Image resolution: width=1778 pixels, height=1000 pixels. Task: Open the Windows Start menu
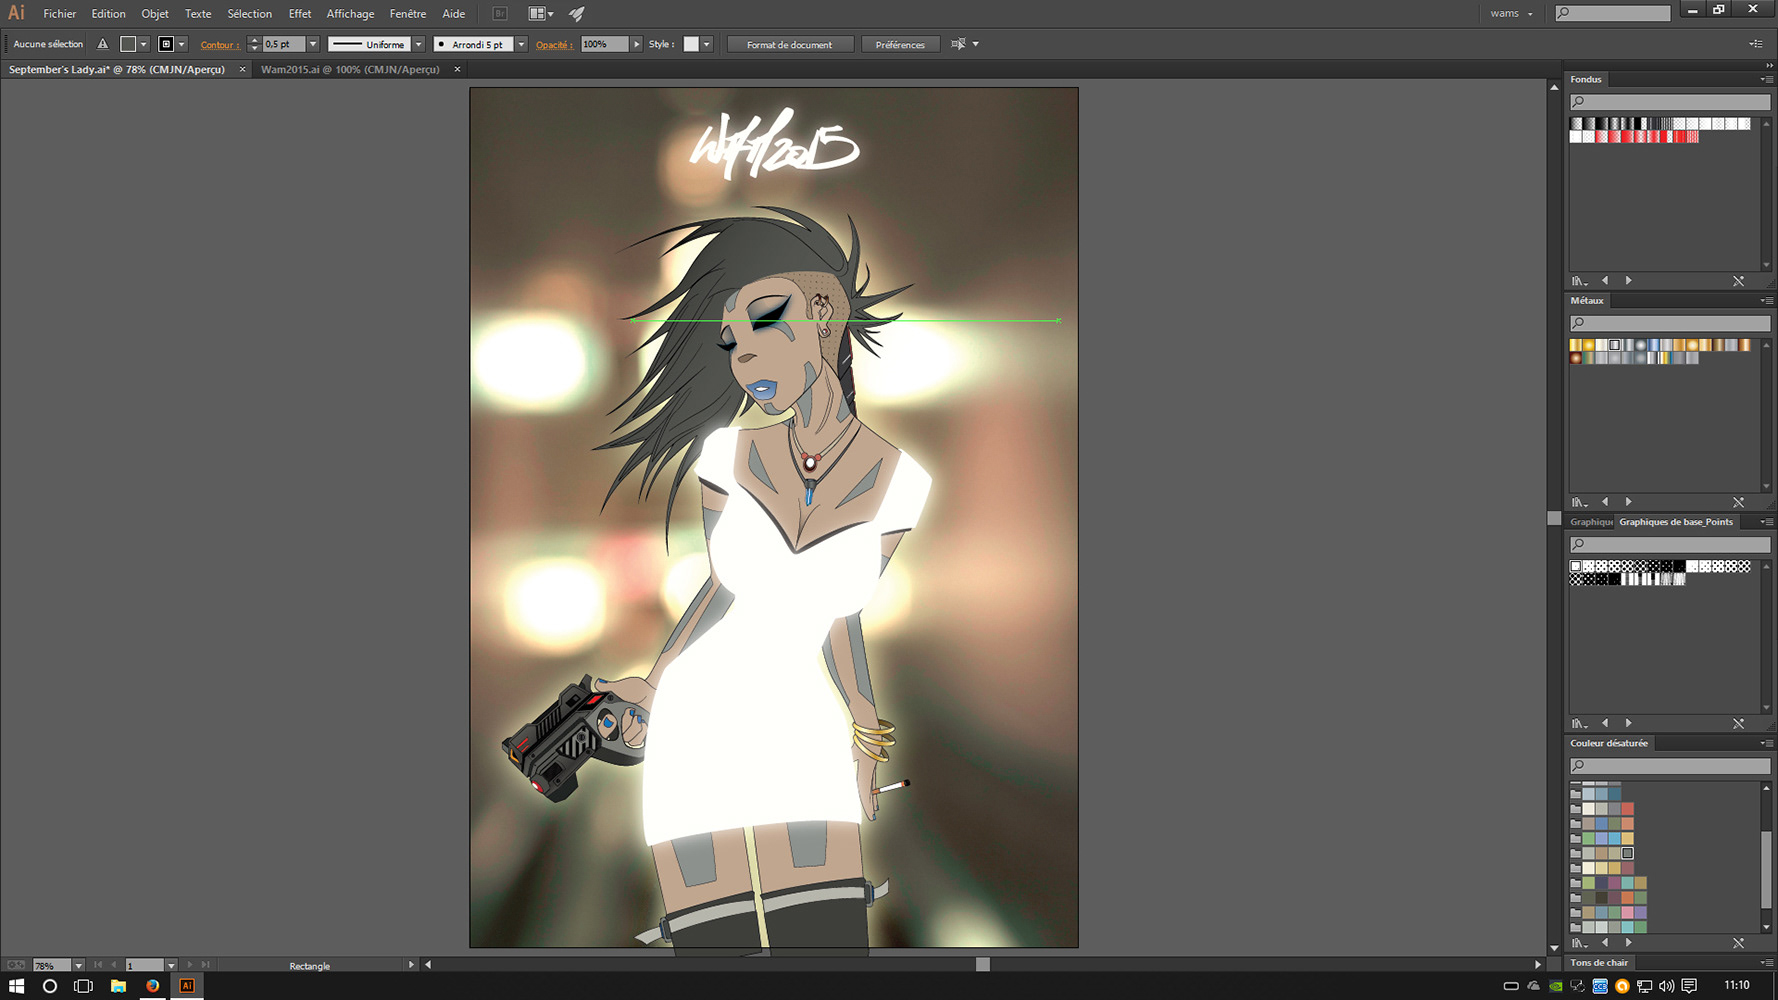[16, 985]
